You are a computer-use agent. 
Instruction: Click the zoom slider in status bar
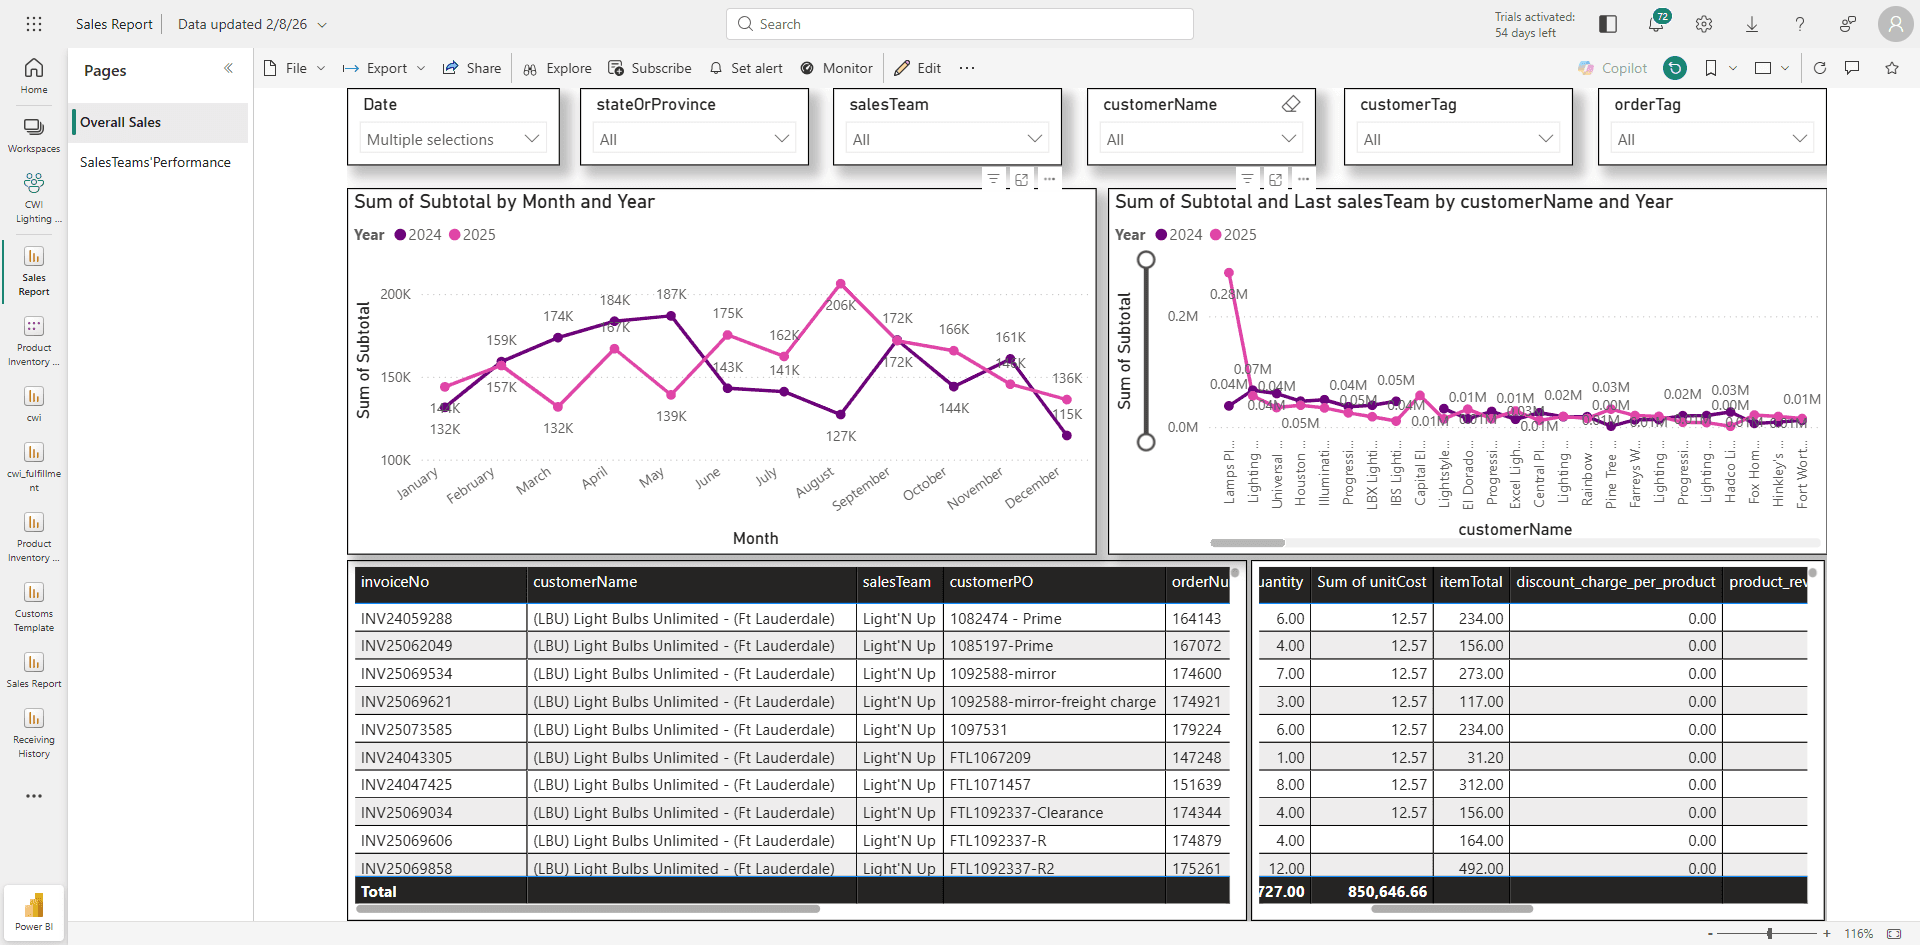click(x=1769, y=933)
